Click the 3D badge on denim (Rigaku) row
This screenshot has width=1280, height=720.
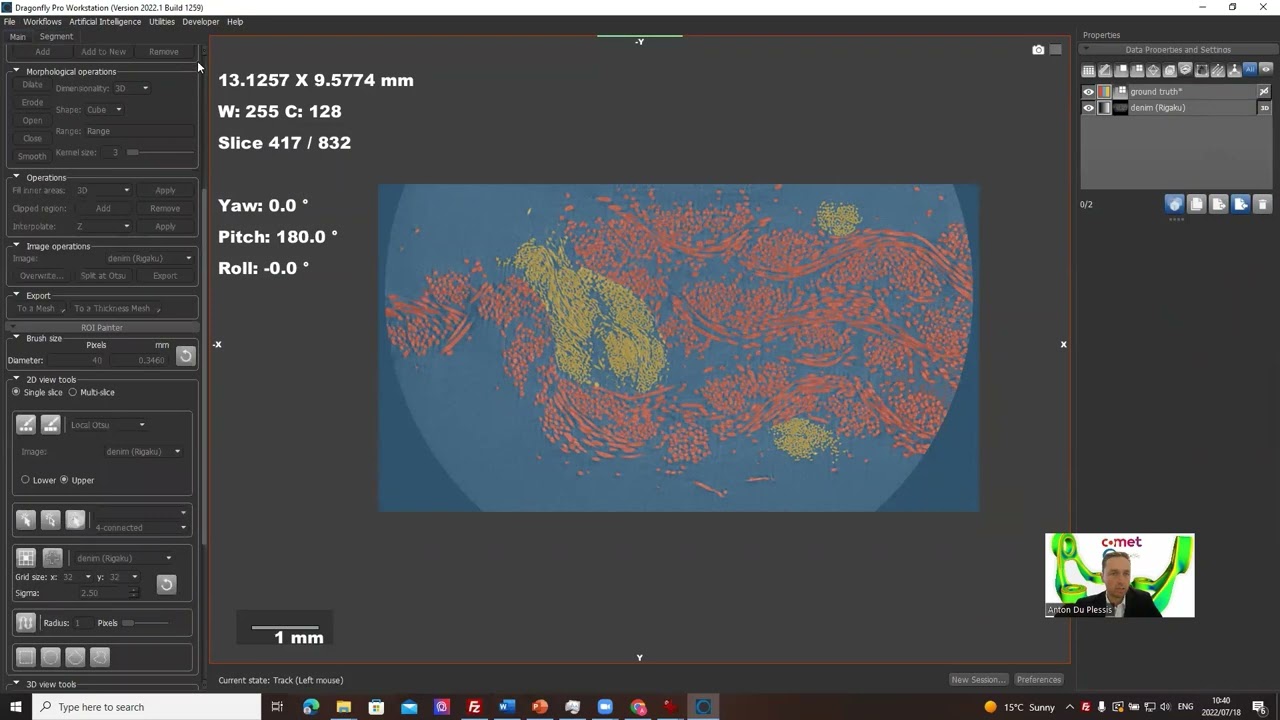[1264, 108]
